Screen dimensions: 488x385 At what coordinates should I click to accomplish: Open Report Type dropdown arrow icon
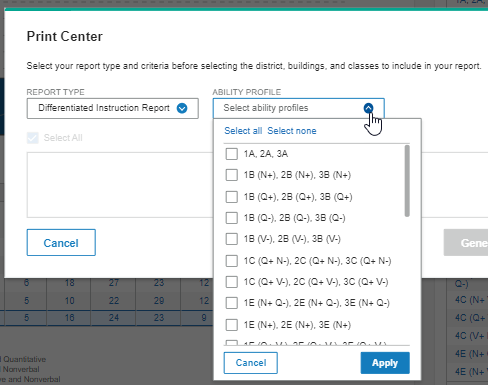click(x=182, y=108)
